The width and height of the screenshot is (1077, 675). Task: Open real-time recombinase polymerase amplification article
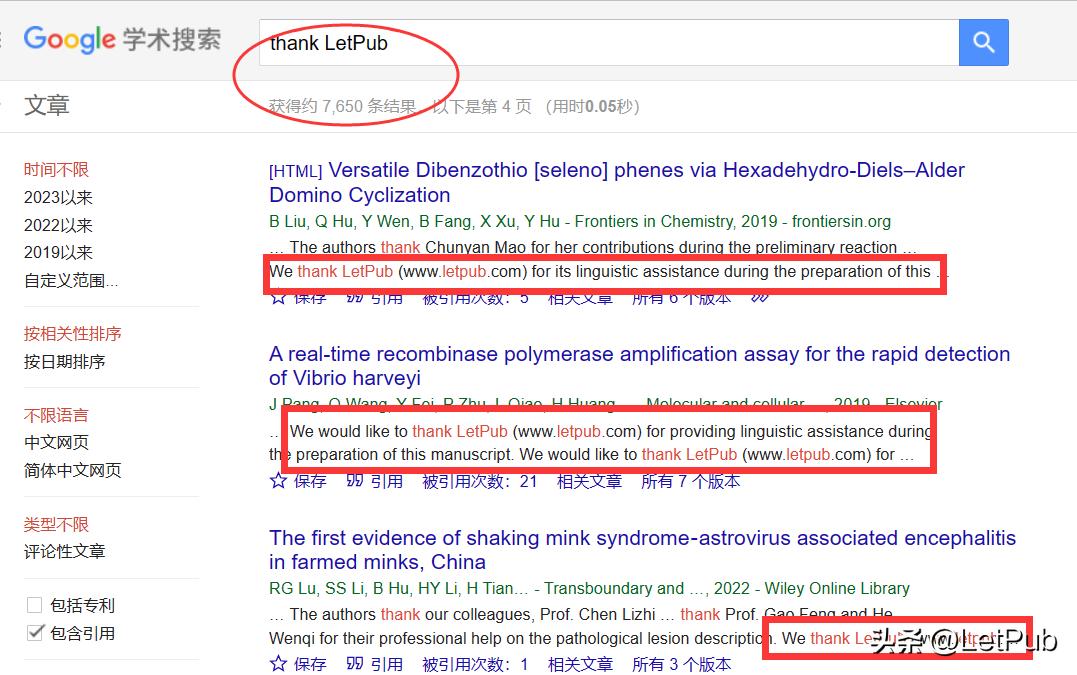pos(639,366)
